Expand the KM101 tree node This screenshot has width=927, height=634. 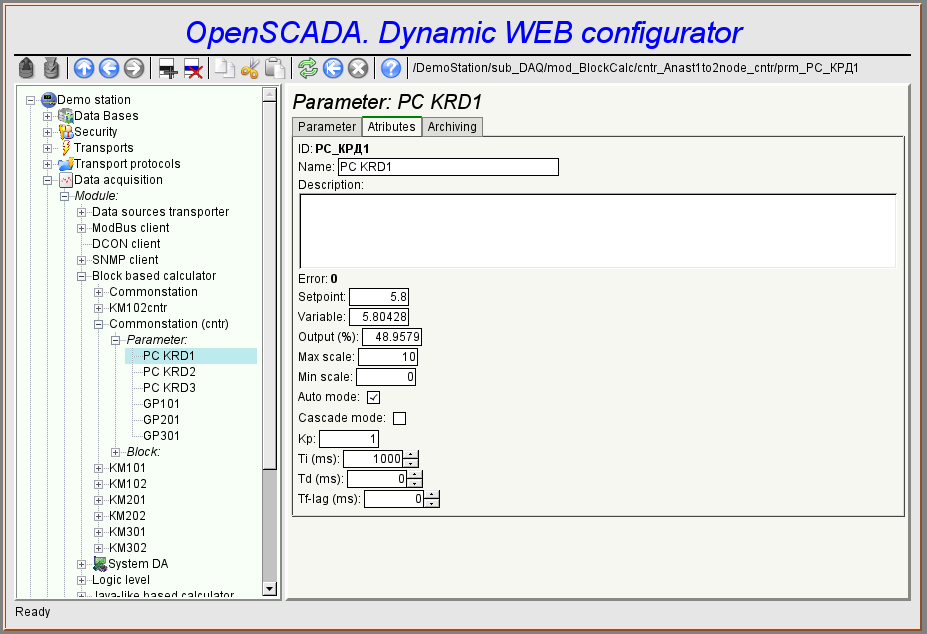(99, 468)
